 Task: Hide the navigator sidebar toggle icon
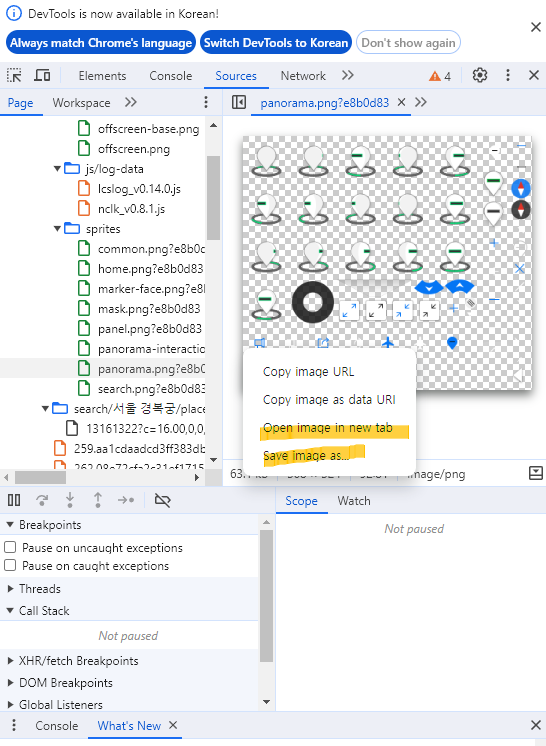239,102
